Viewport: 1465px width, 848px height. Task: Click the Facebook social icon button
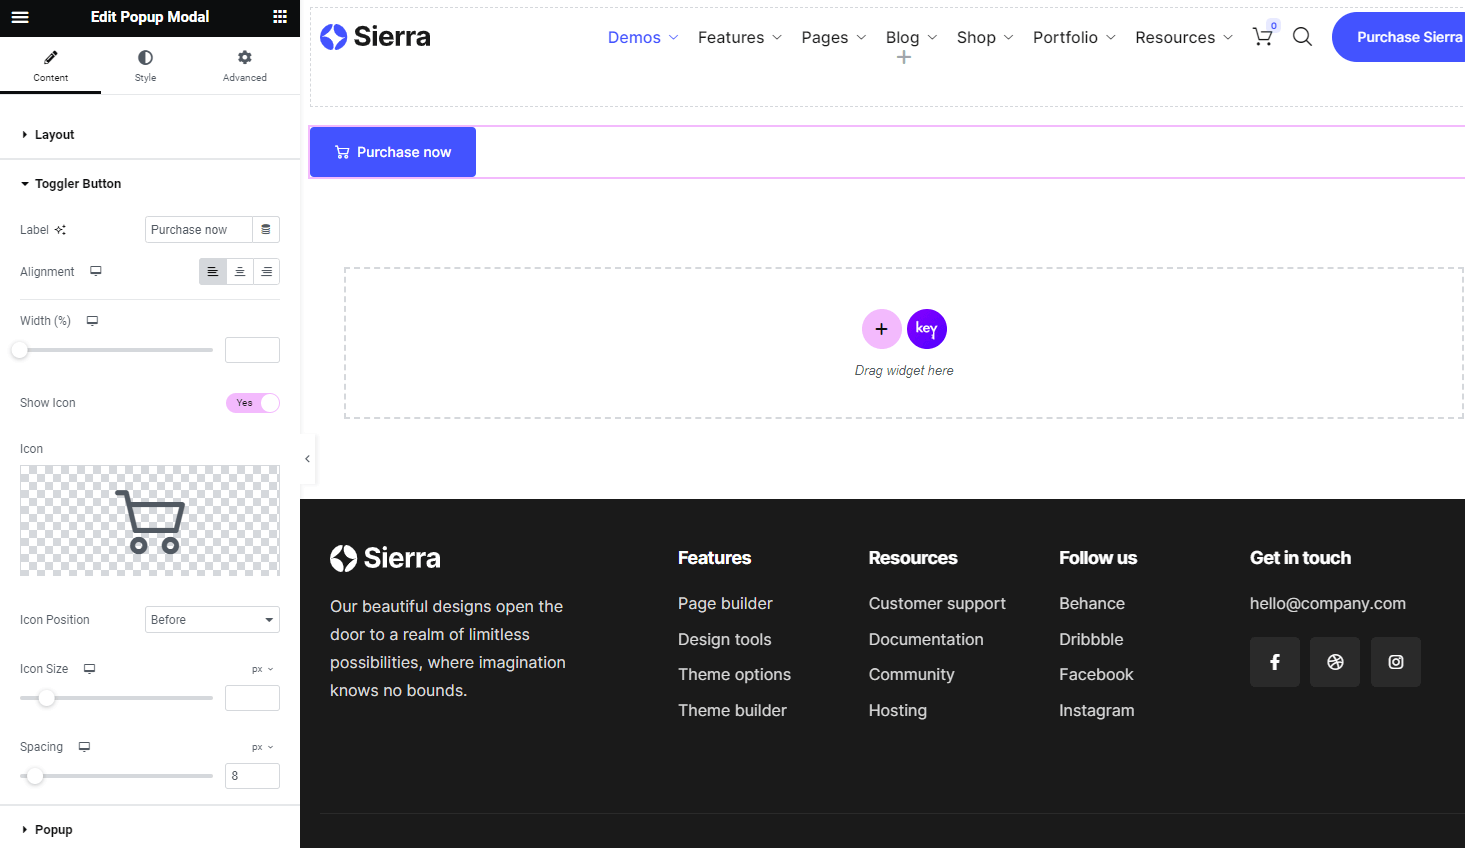coord(1275,662)
